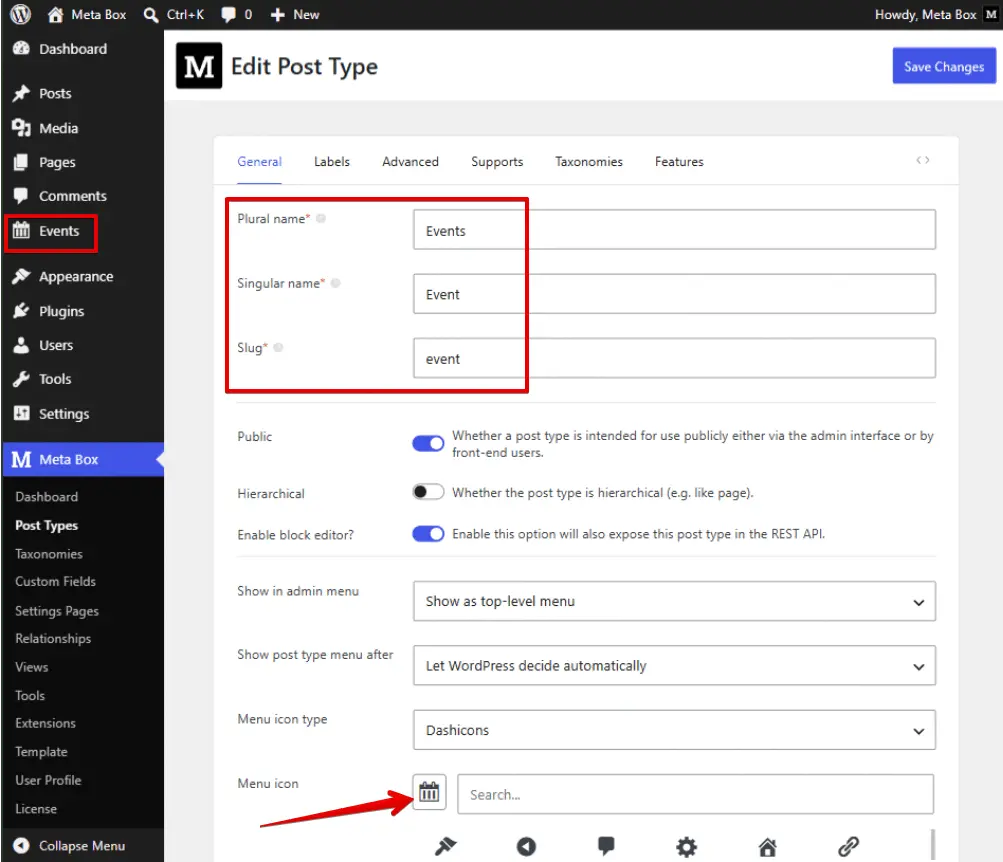Turn off Enable block editor toggle

coord(428,534)
